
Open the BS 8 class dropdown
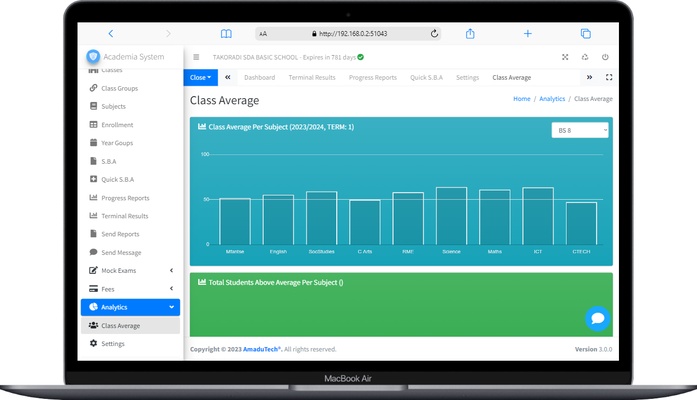pyautogui.click(x=582, y=130)
